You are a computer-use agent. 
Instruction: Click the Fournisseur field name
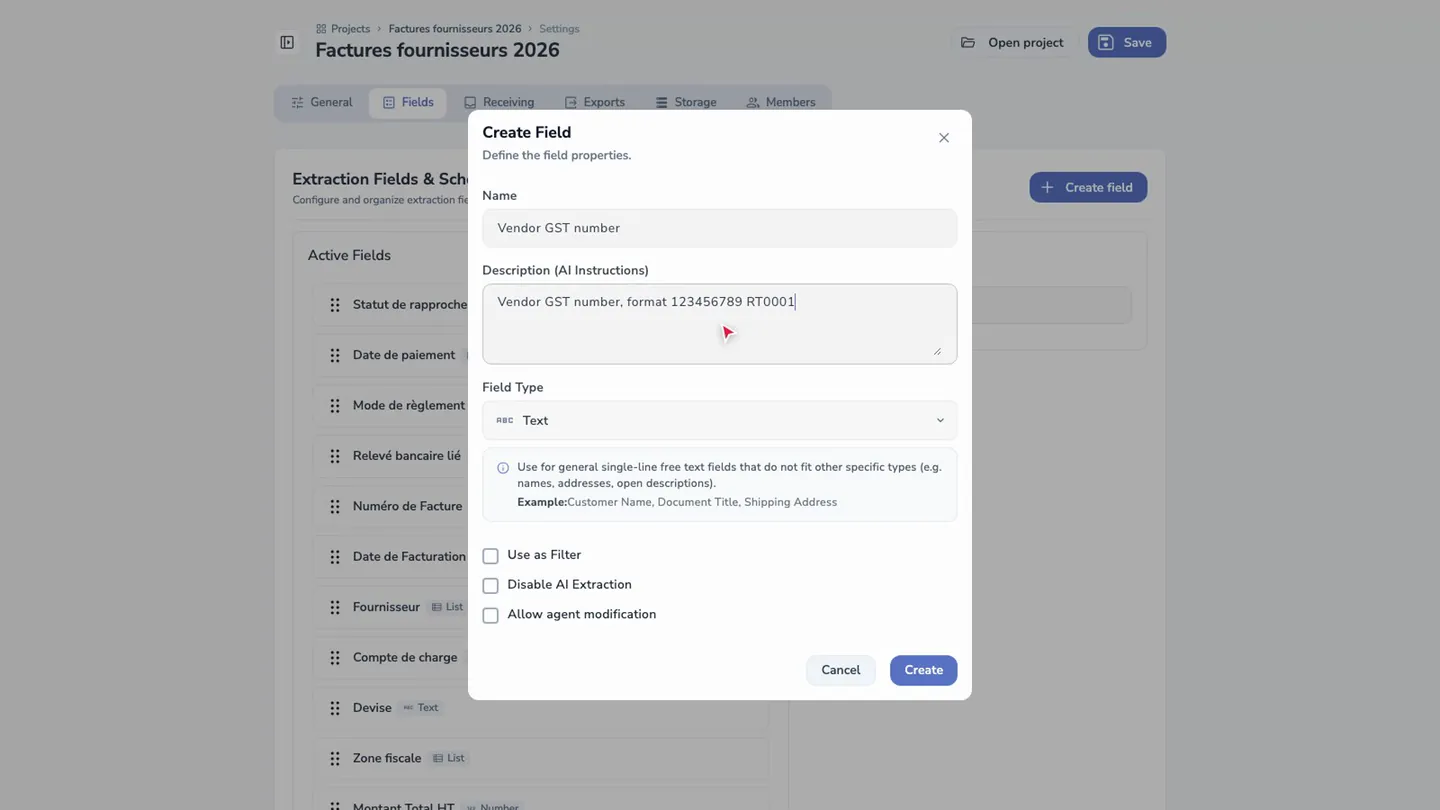[386, 608]
